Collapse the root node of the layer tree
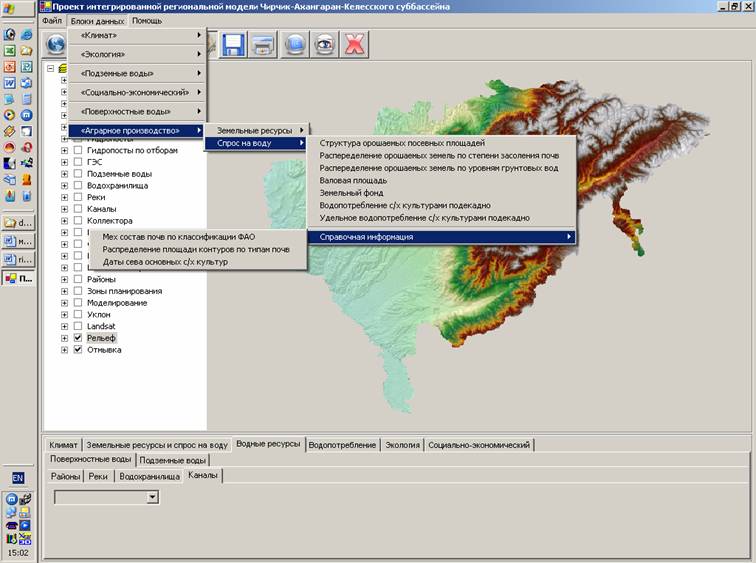756x563 pixels. [x=51, y=68]
